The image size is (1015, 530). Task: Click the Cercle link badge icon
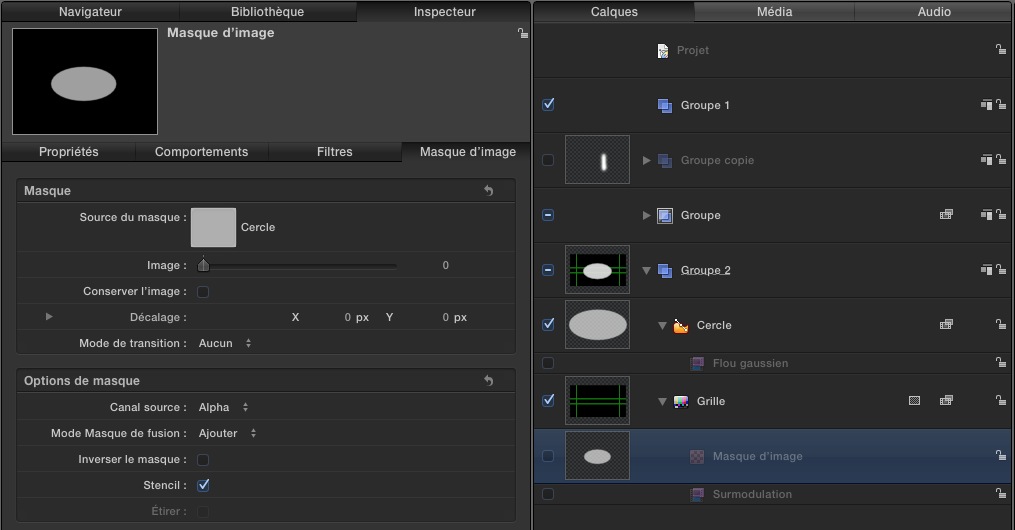click(946, 324)
